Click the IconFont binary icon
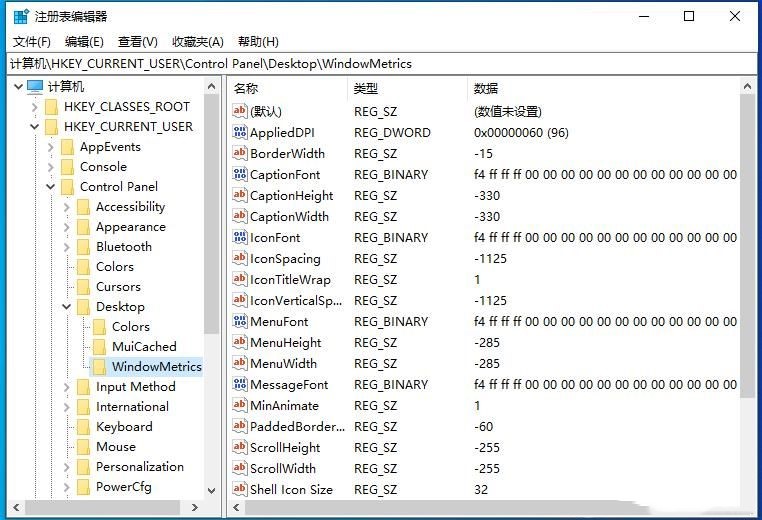This screenshot has width=762, height=520. tap(240, 237)
